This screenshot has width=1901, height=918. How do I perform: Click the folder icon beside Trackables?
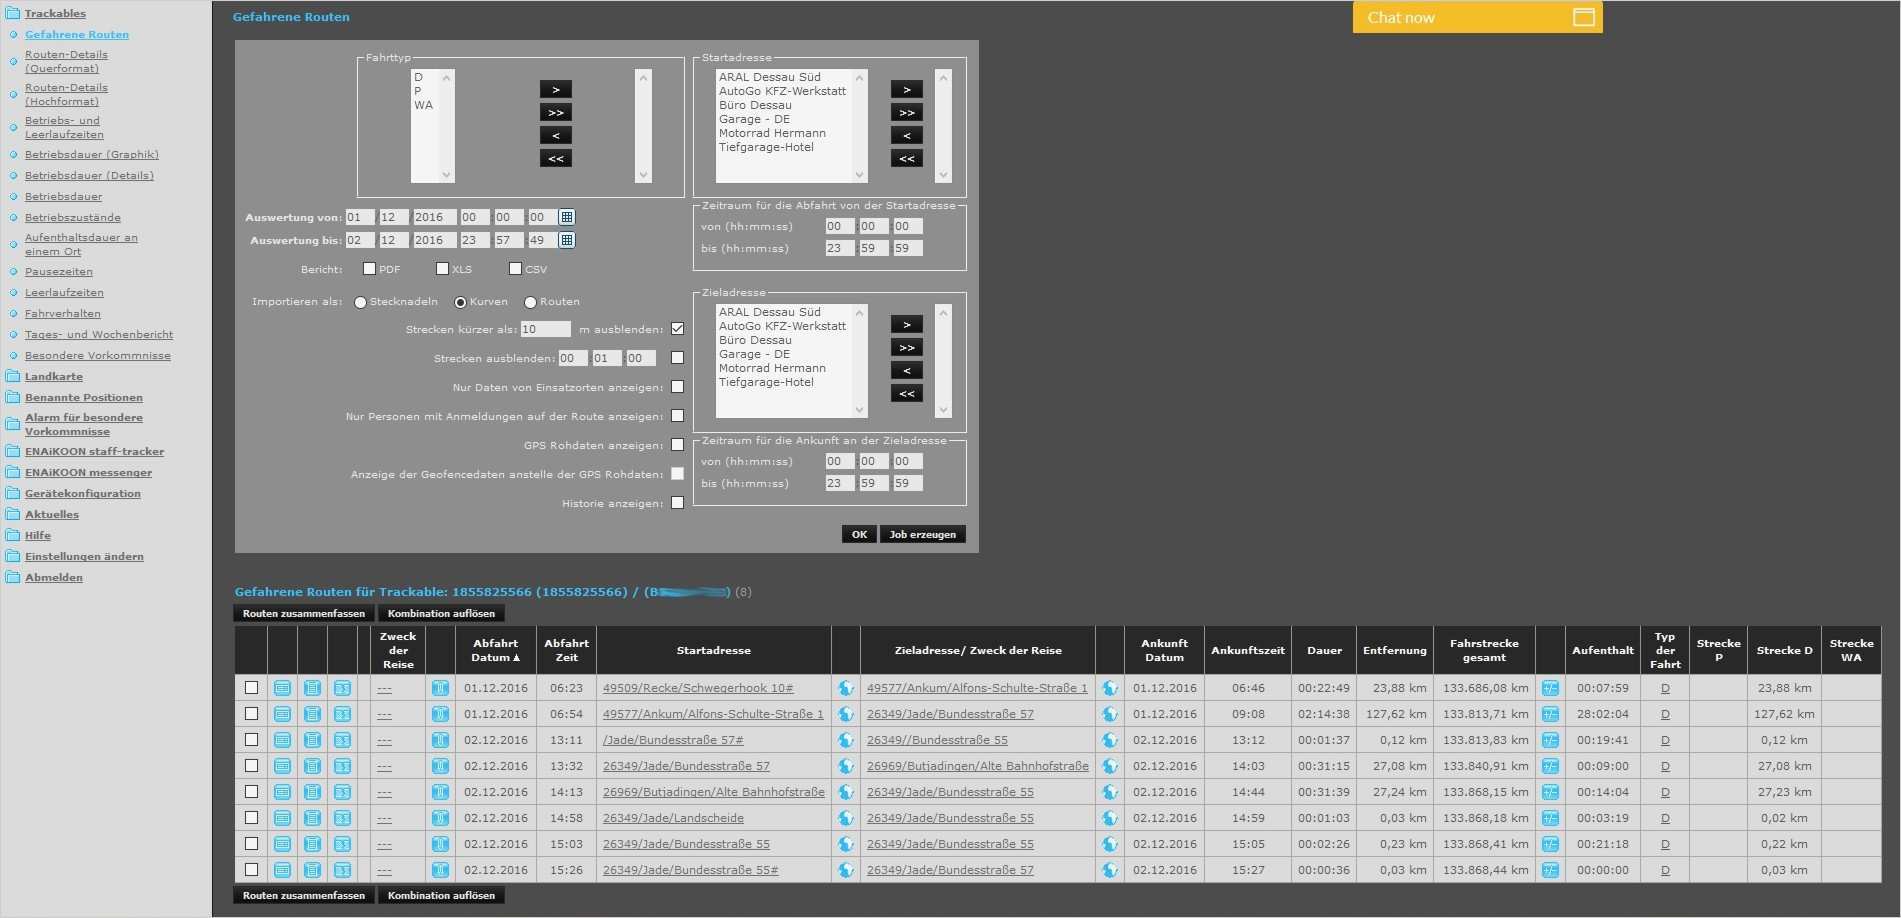[x=13, y=13]
